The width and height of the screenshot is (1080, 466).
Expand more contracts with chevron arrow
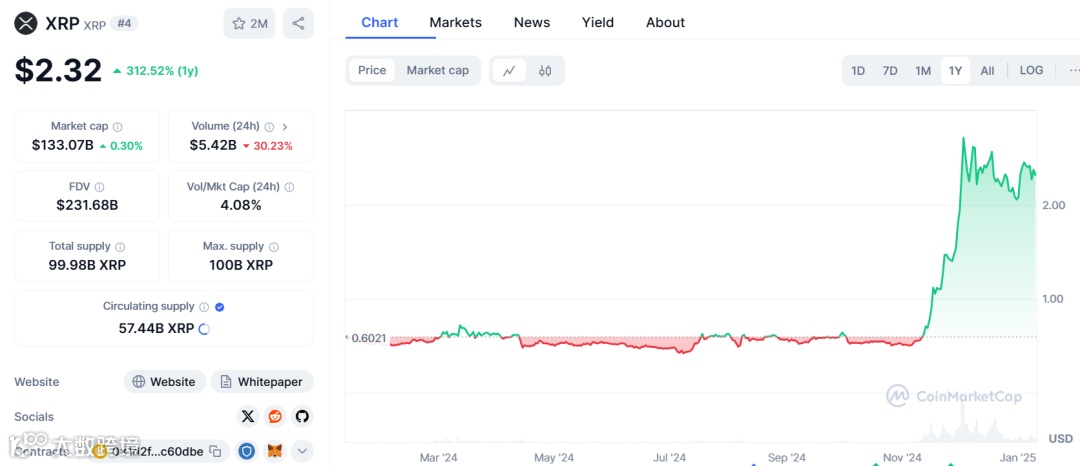[x=301, y=451]
